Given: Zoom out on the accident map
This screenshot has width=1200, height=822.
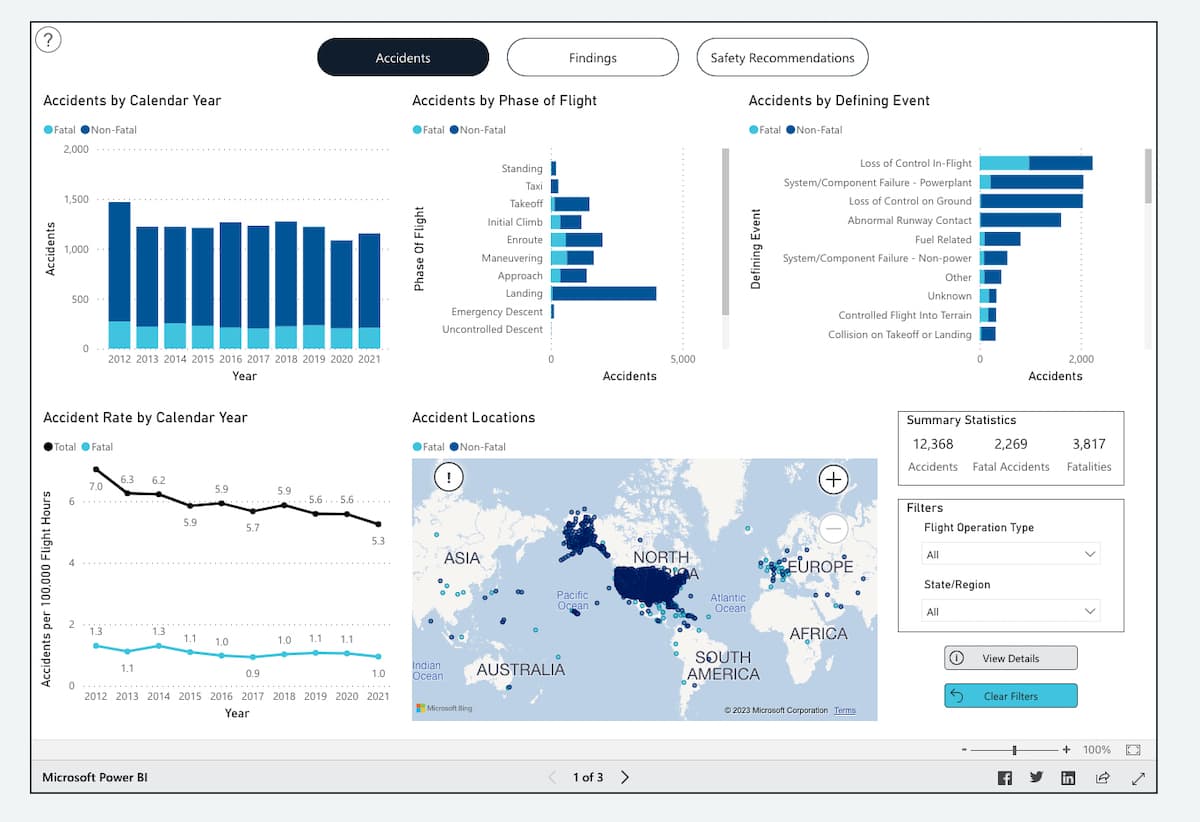Looking at the screenshot, I should pyautogui.click(x=833, y=527).
